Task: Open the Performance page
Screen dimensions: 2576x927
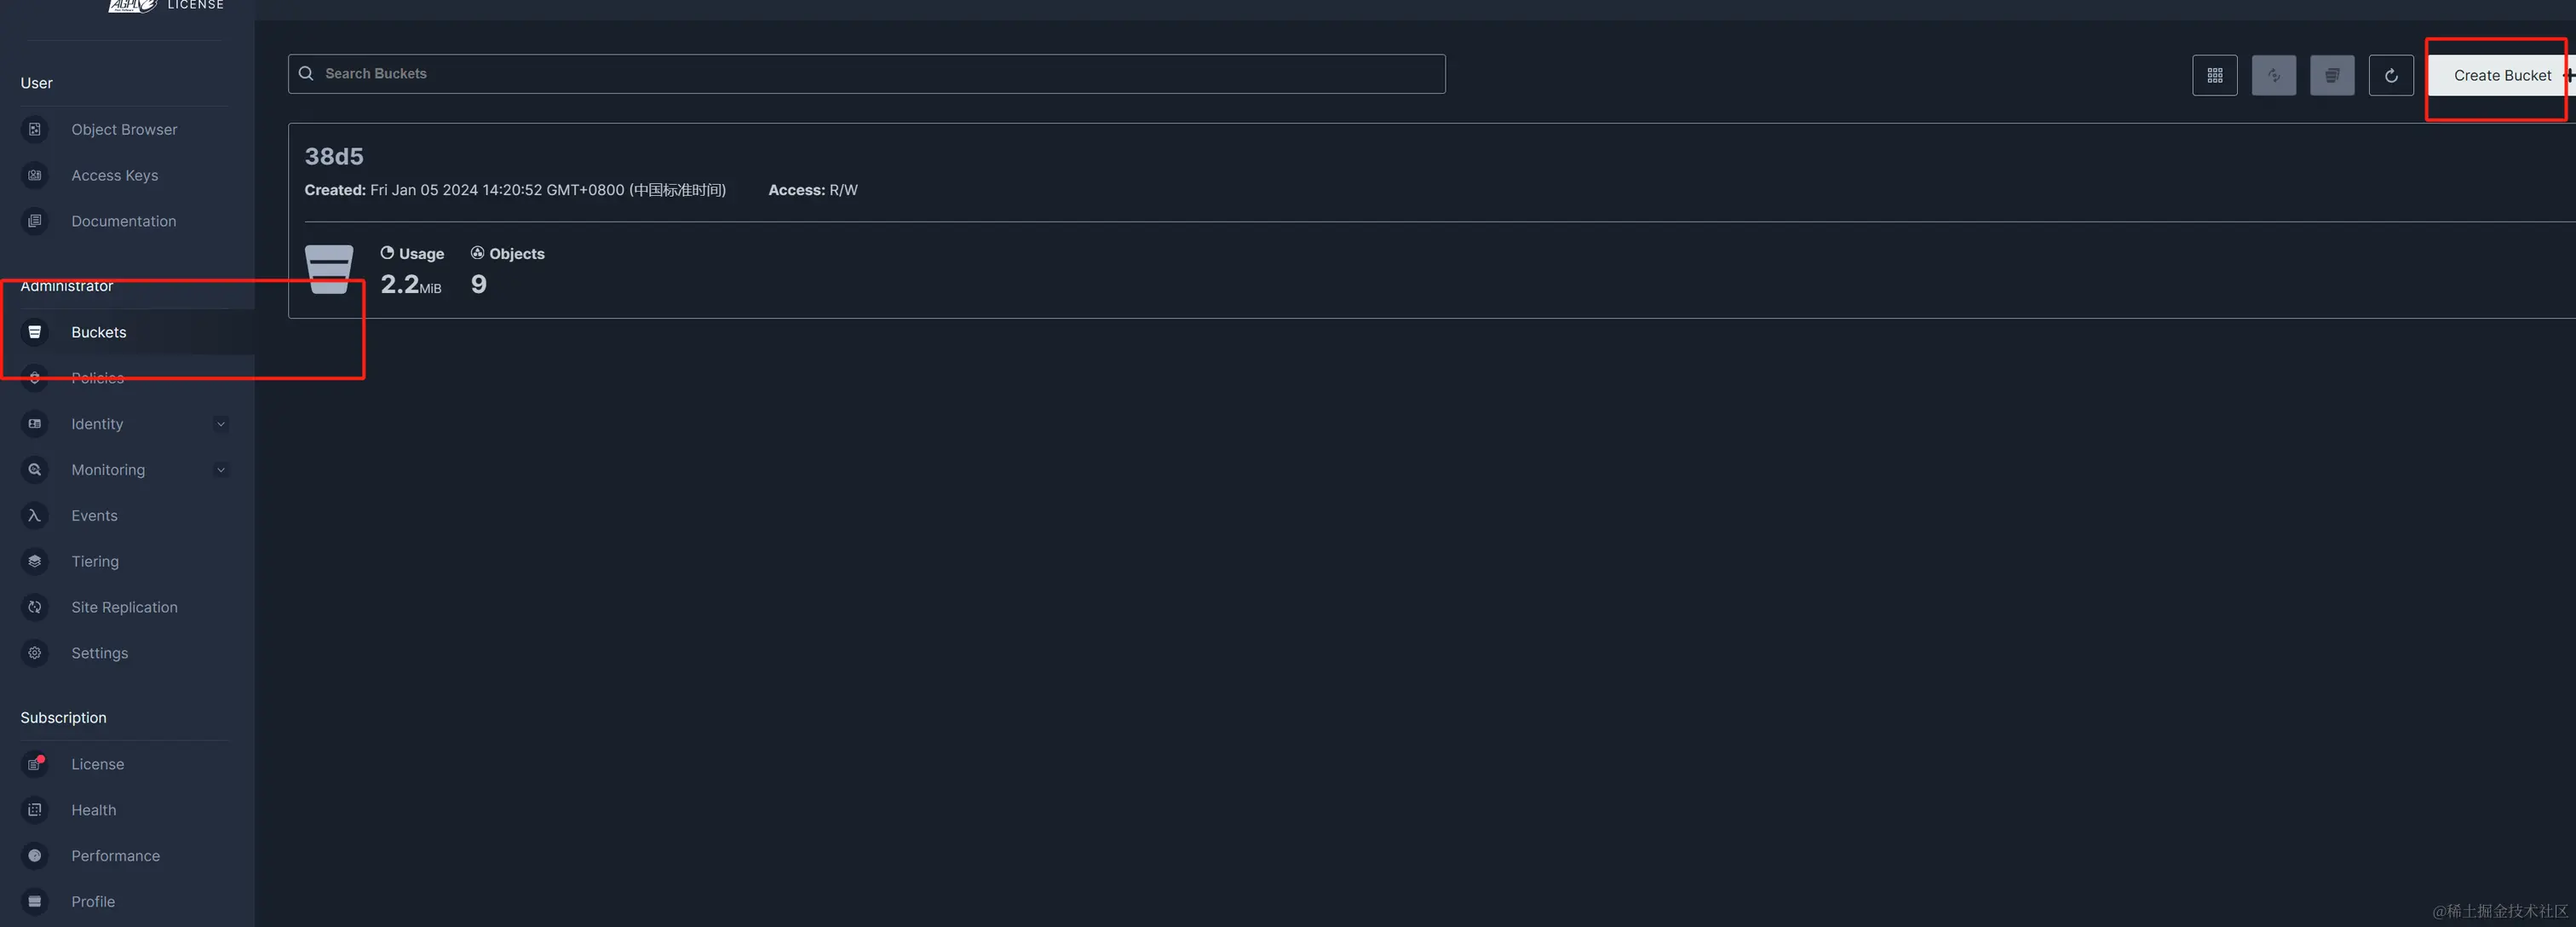Action: (x=35, y=856)
